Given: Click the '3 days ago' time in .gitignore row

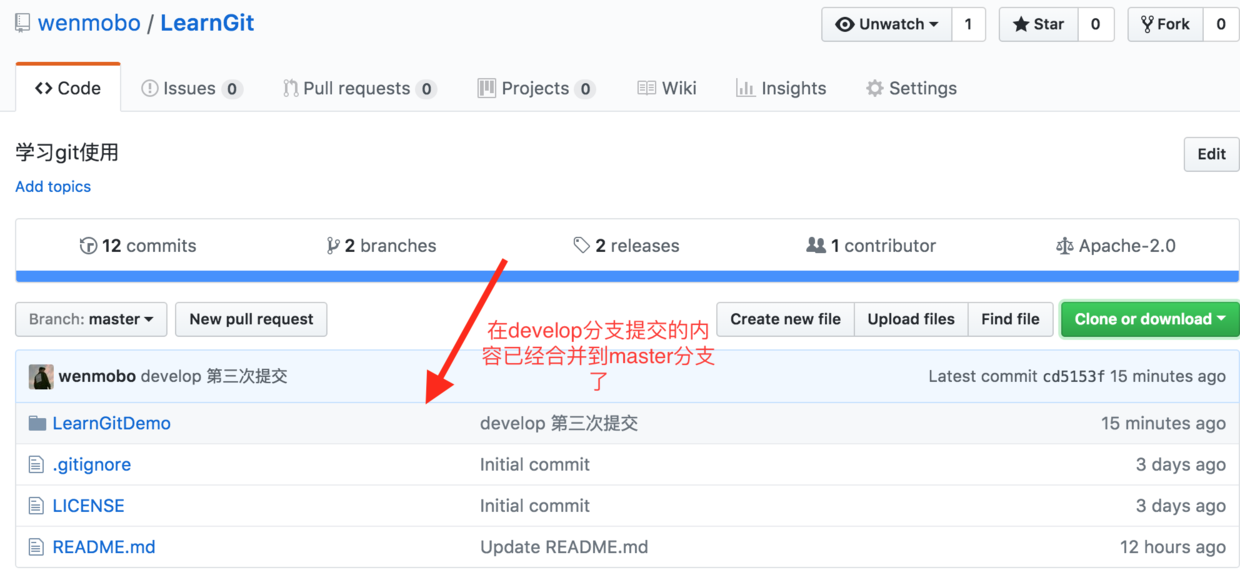Looking at the screenshot, I should 1181,465.
